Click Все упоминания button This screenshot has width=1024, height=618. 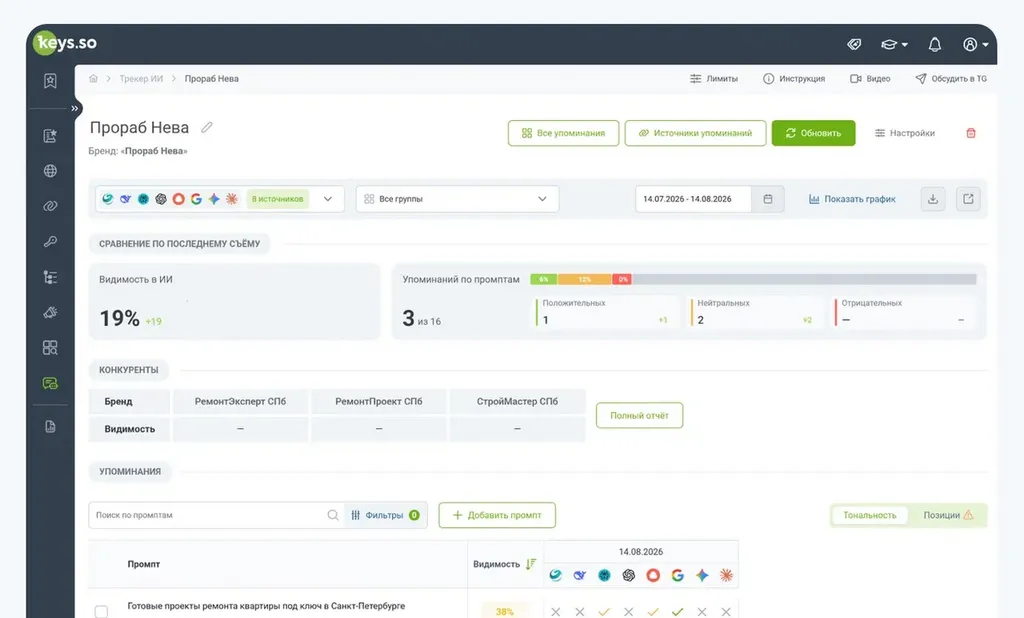point(564,133)
